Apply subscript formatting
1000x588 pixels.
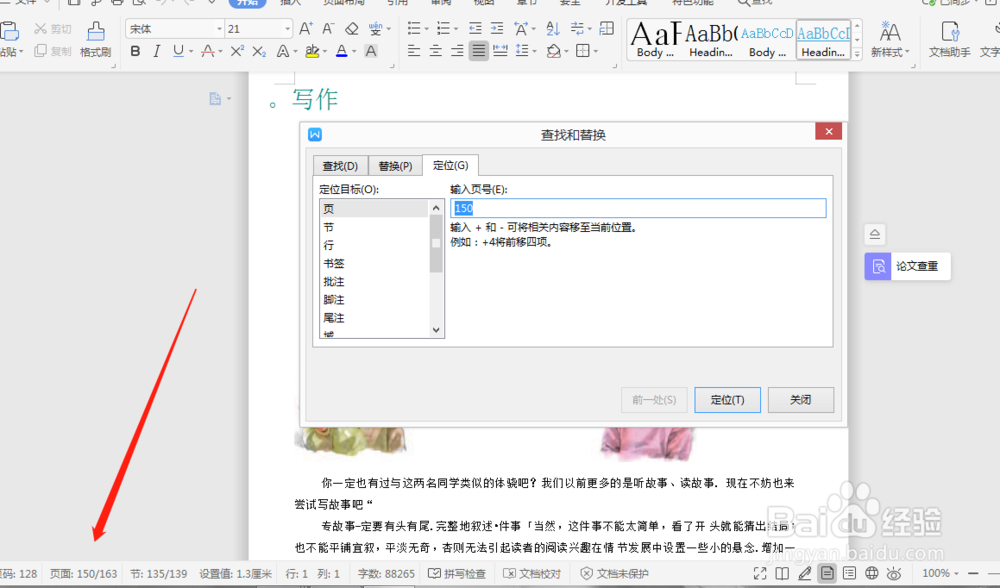(x=258, y=51)
